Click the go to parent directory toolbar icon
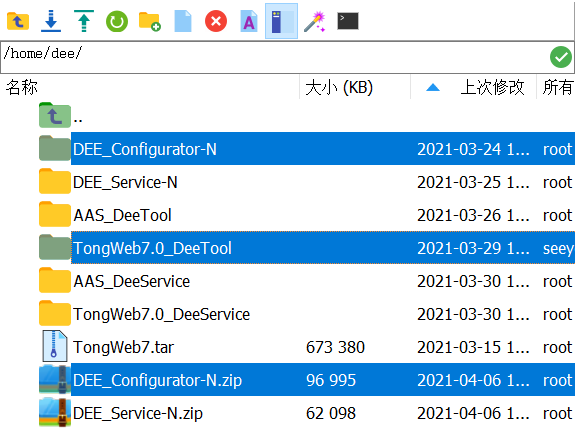Screen dimensions: 576x429 18,21
